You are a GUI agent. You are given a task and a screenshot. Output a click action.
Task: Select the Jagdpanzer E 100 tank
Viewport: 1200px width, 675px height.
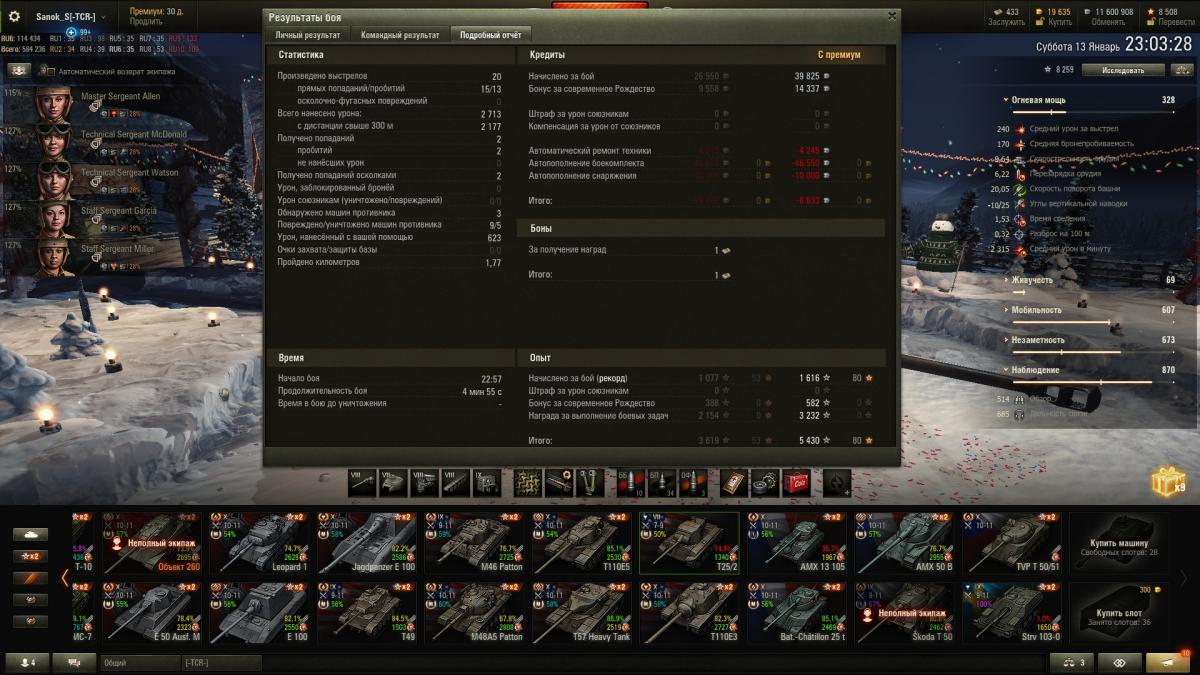click(x=368, y=543)
